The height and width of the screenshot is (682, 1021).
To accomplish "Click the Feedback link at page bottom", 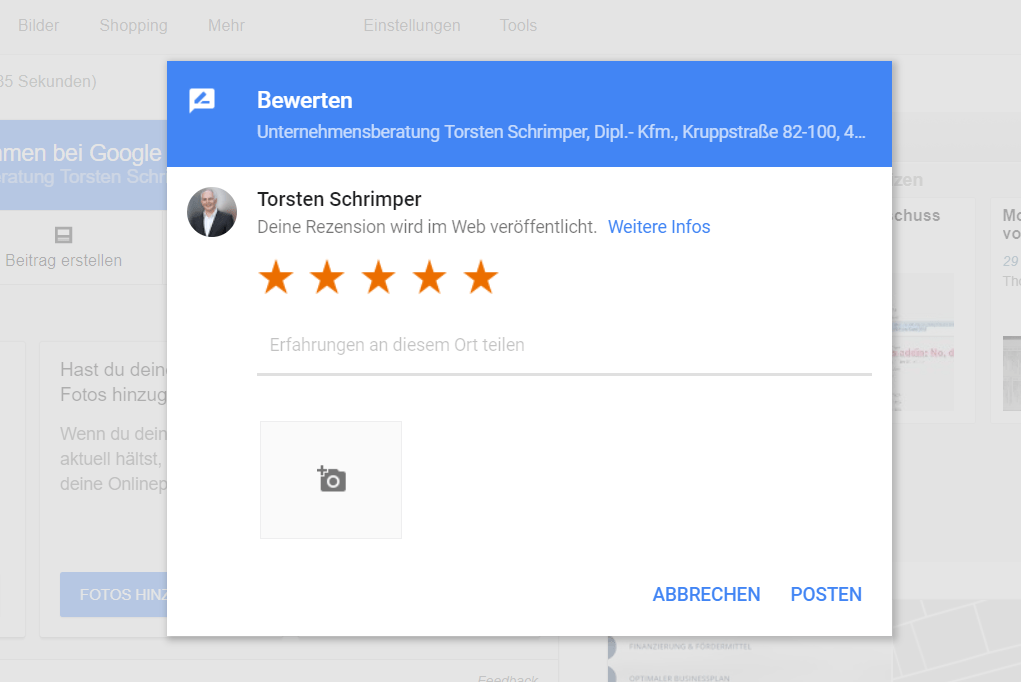I will click(x=508, y=677).
